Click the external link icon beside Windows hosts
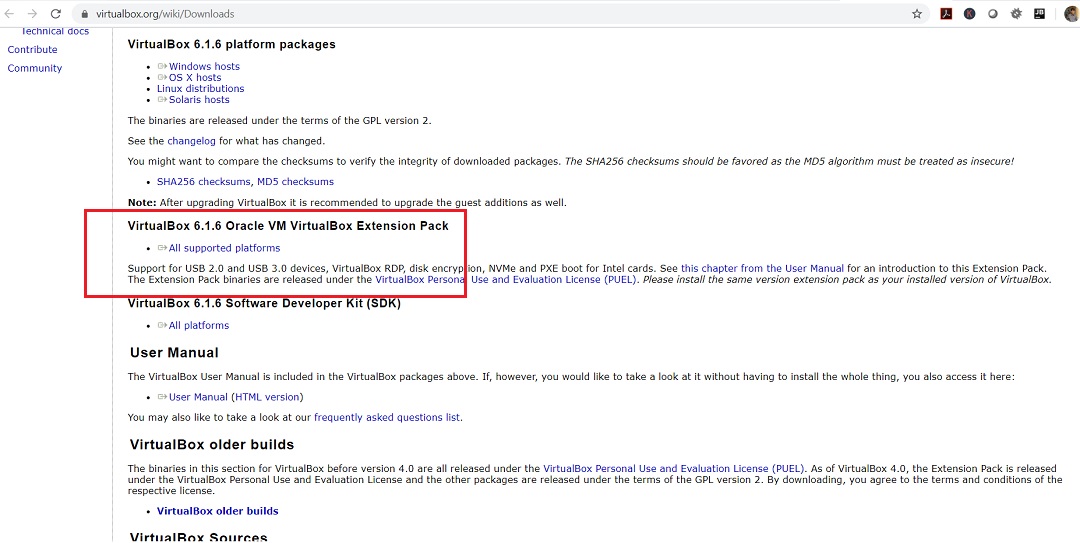1080x543 pixels. [x=163, y=66]
